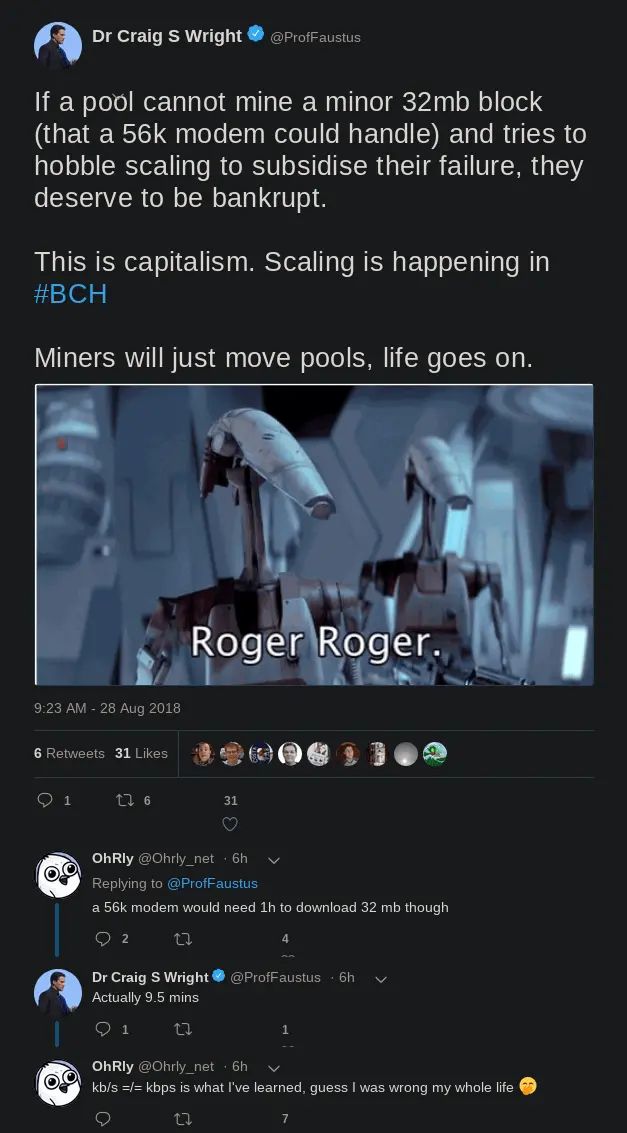
Task: Retweet OhRly's 56k modem download reply
Action: point(183,939)
